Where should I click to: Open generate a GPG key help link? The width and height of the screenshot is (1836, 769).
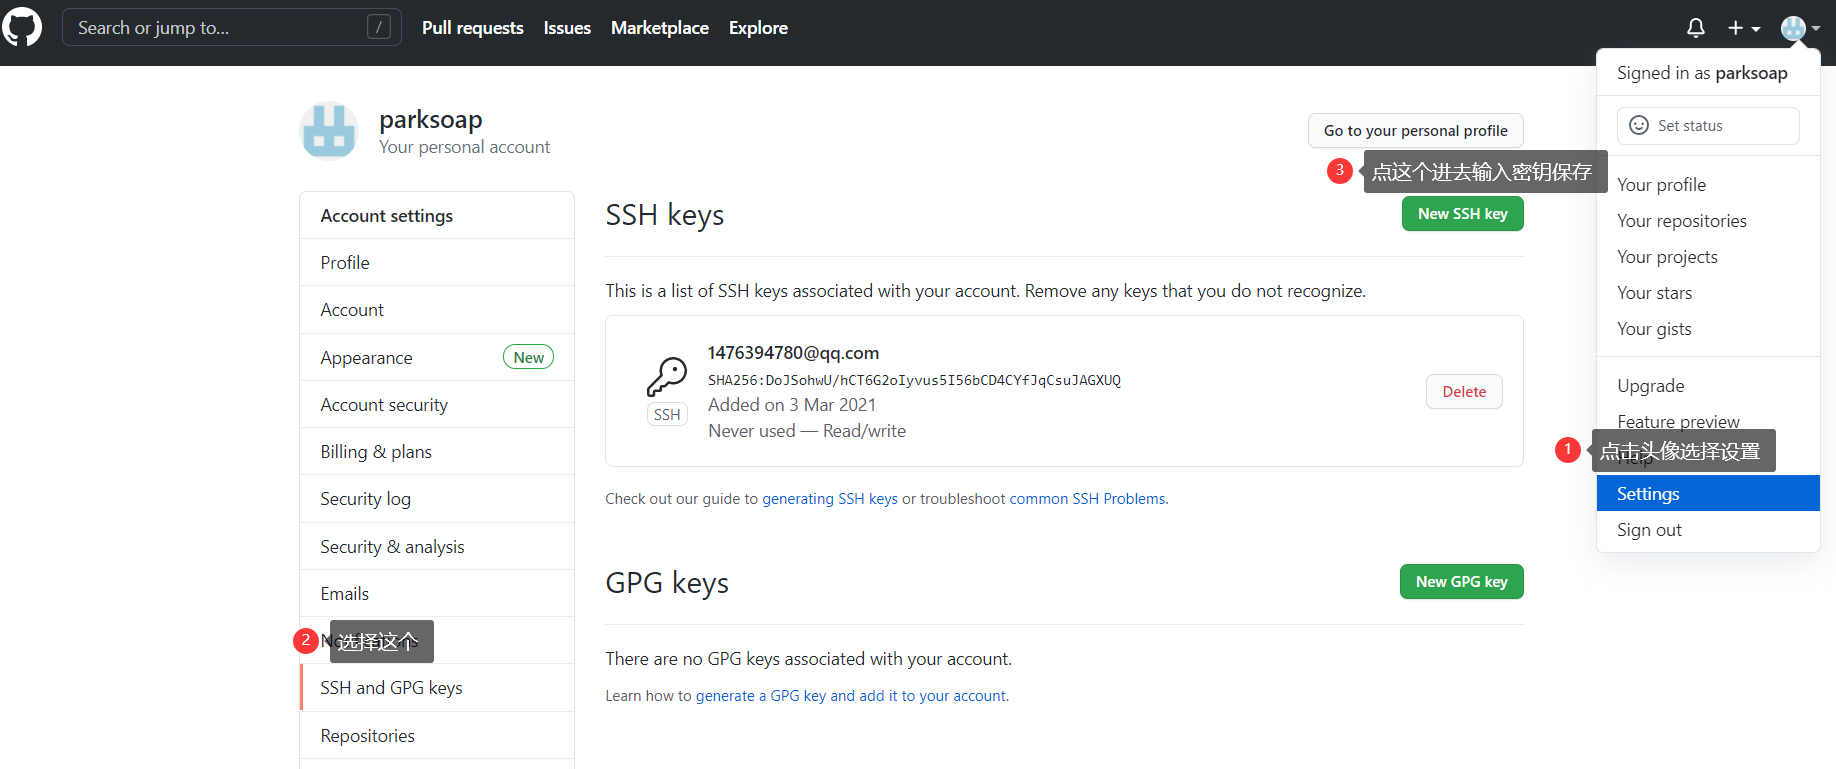(852, 696)
